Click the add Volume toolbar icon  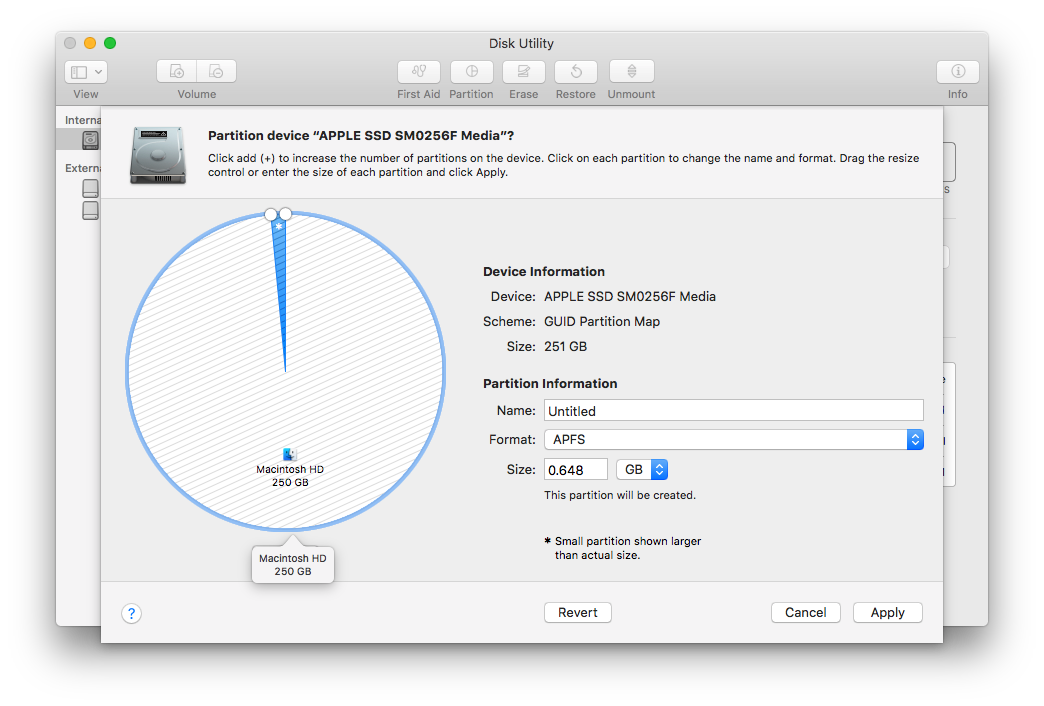coord(176,71)
